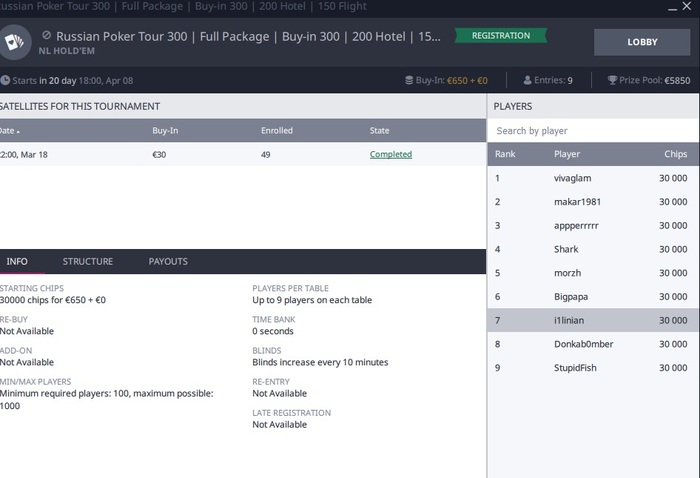Viewport: 700px width, 478px height.
Task: Click the 30 000 chips of StupidFish
Action: pos(673,368)
